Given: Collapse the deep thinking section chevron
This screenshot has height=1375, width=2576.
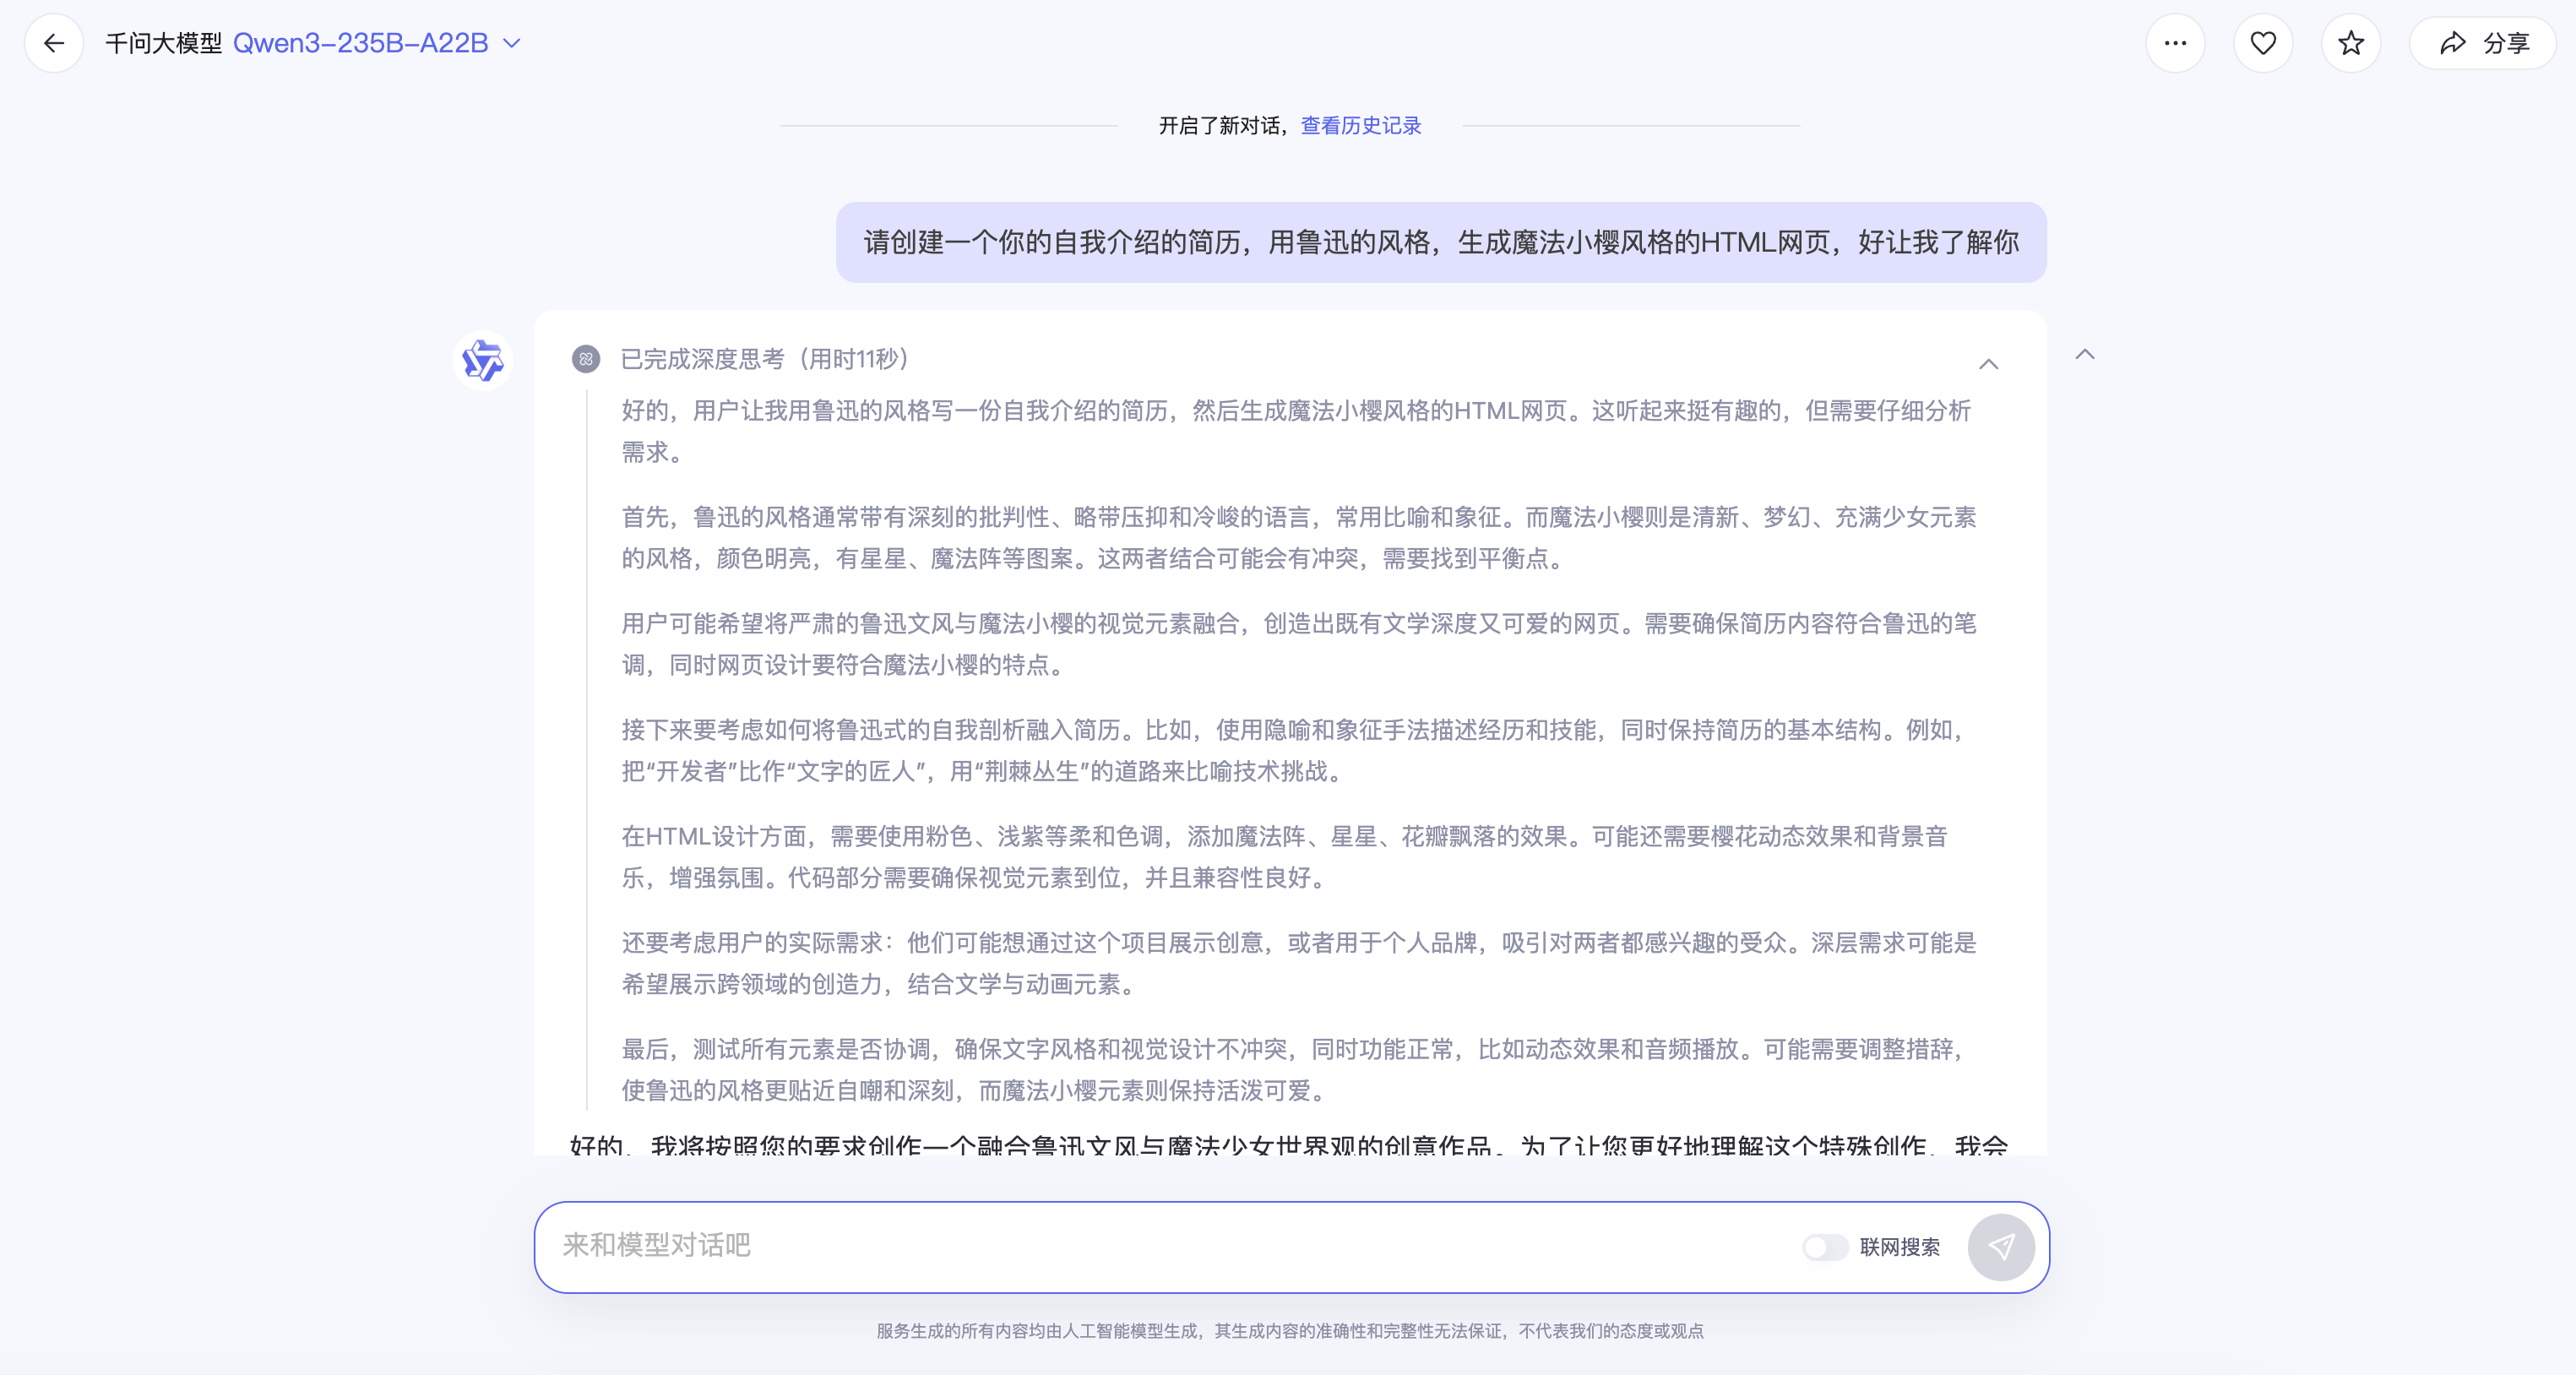Looking at the screenshot, I should pyautogui.click(x=1989, y=364).
